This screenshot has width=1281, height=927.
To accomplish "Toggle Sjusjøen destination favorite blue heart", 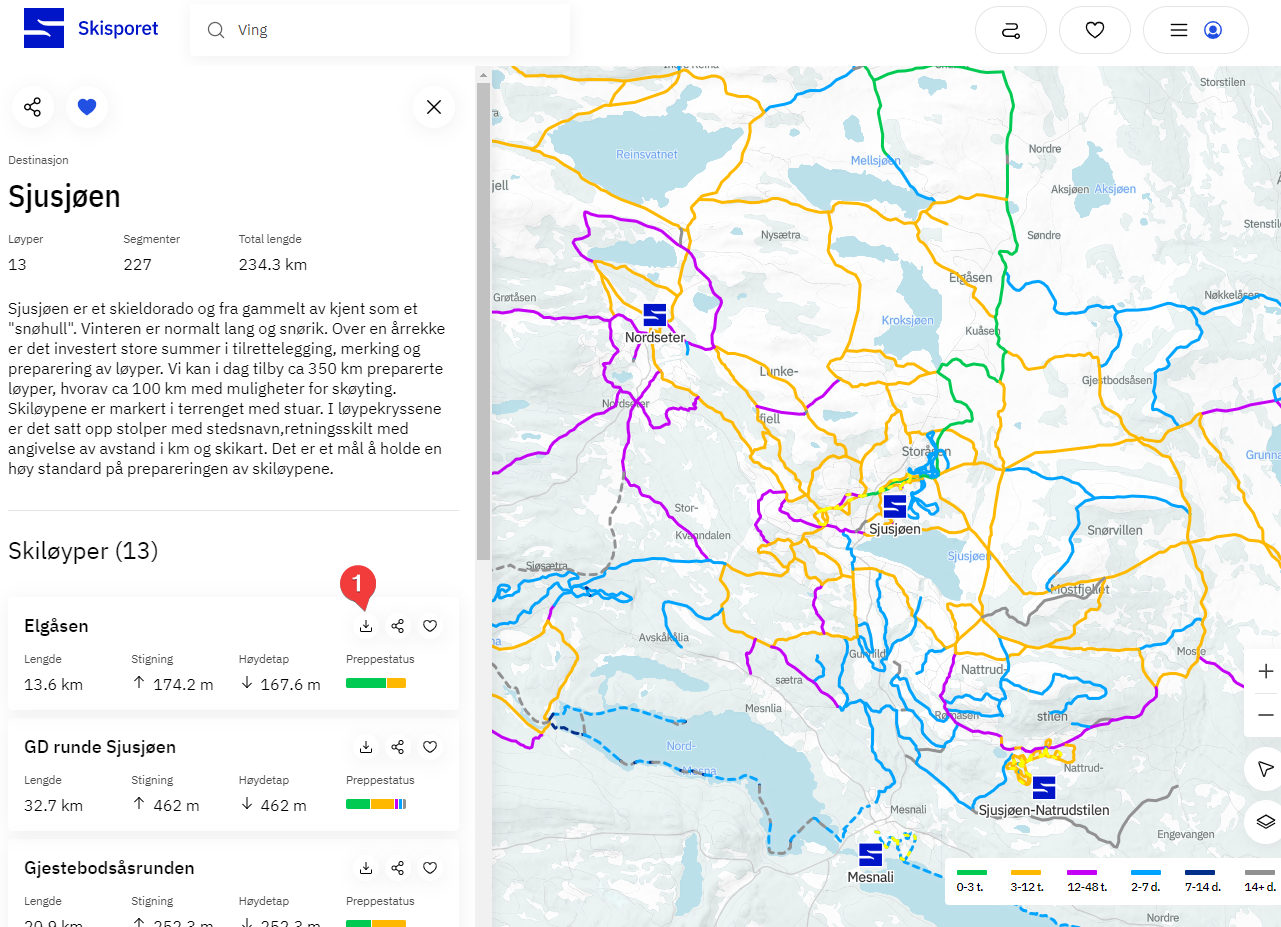I will click(87, 107).
